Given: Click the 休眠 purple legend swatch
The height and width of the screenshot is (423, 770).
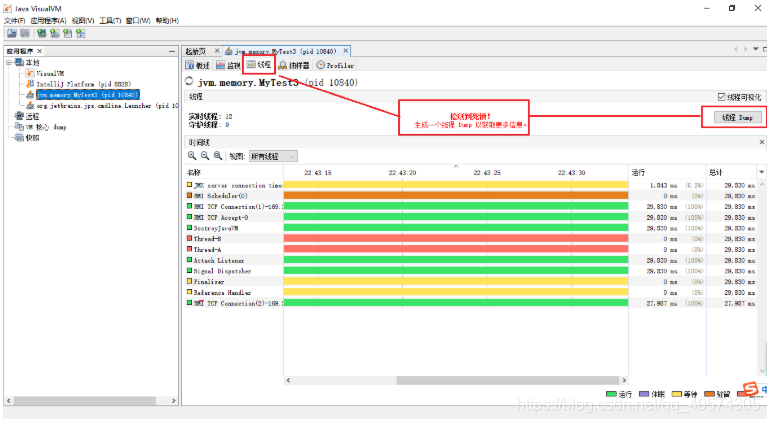Looking at the screenshot, I should (644, 394).
